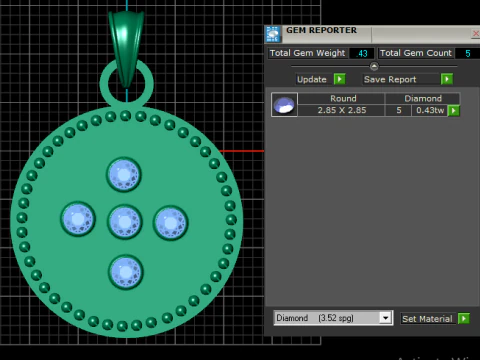
Task: Click the Gem Reporter panel icon
Action: [273, 34]
